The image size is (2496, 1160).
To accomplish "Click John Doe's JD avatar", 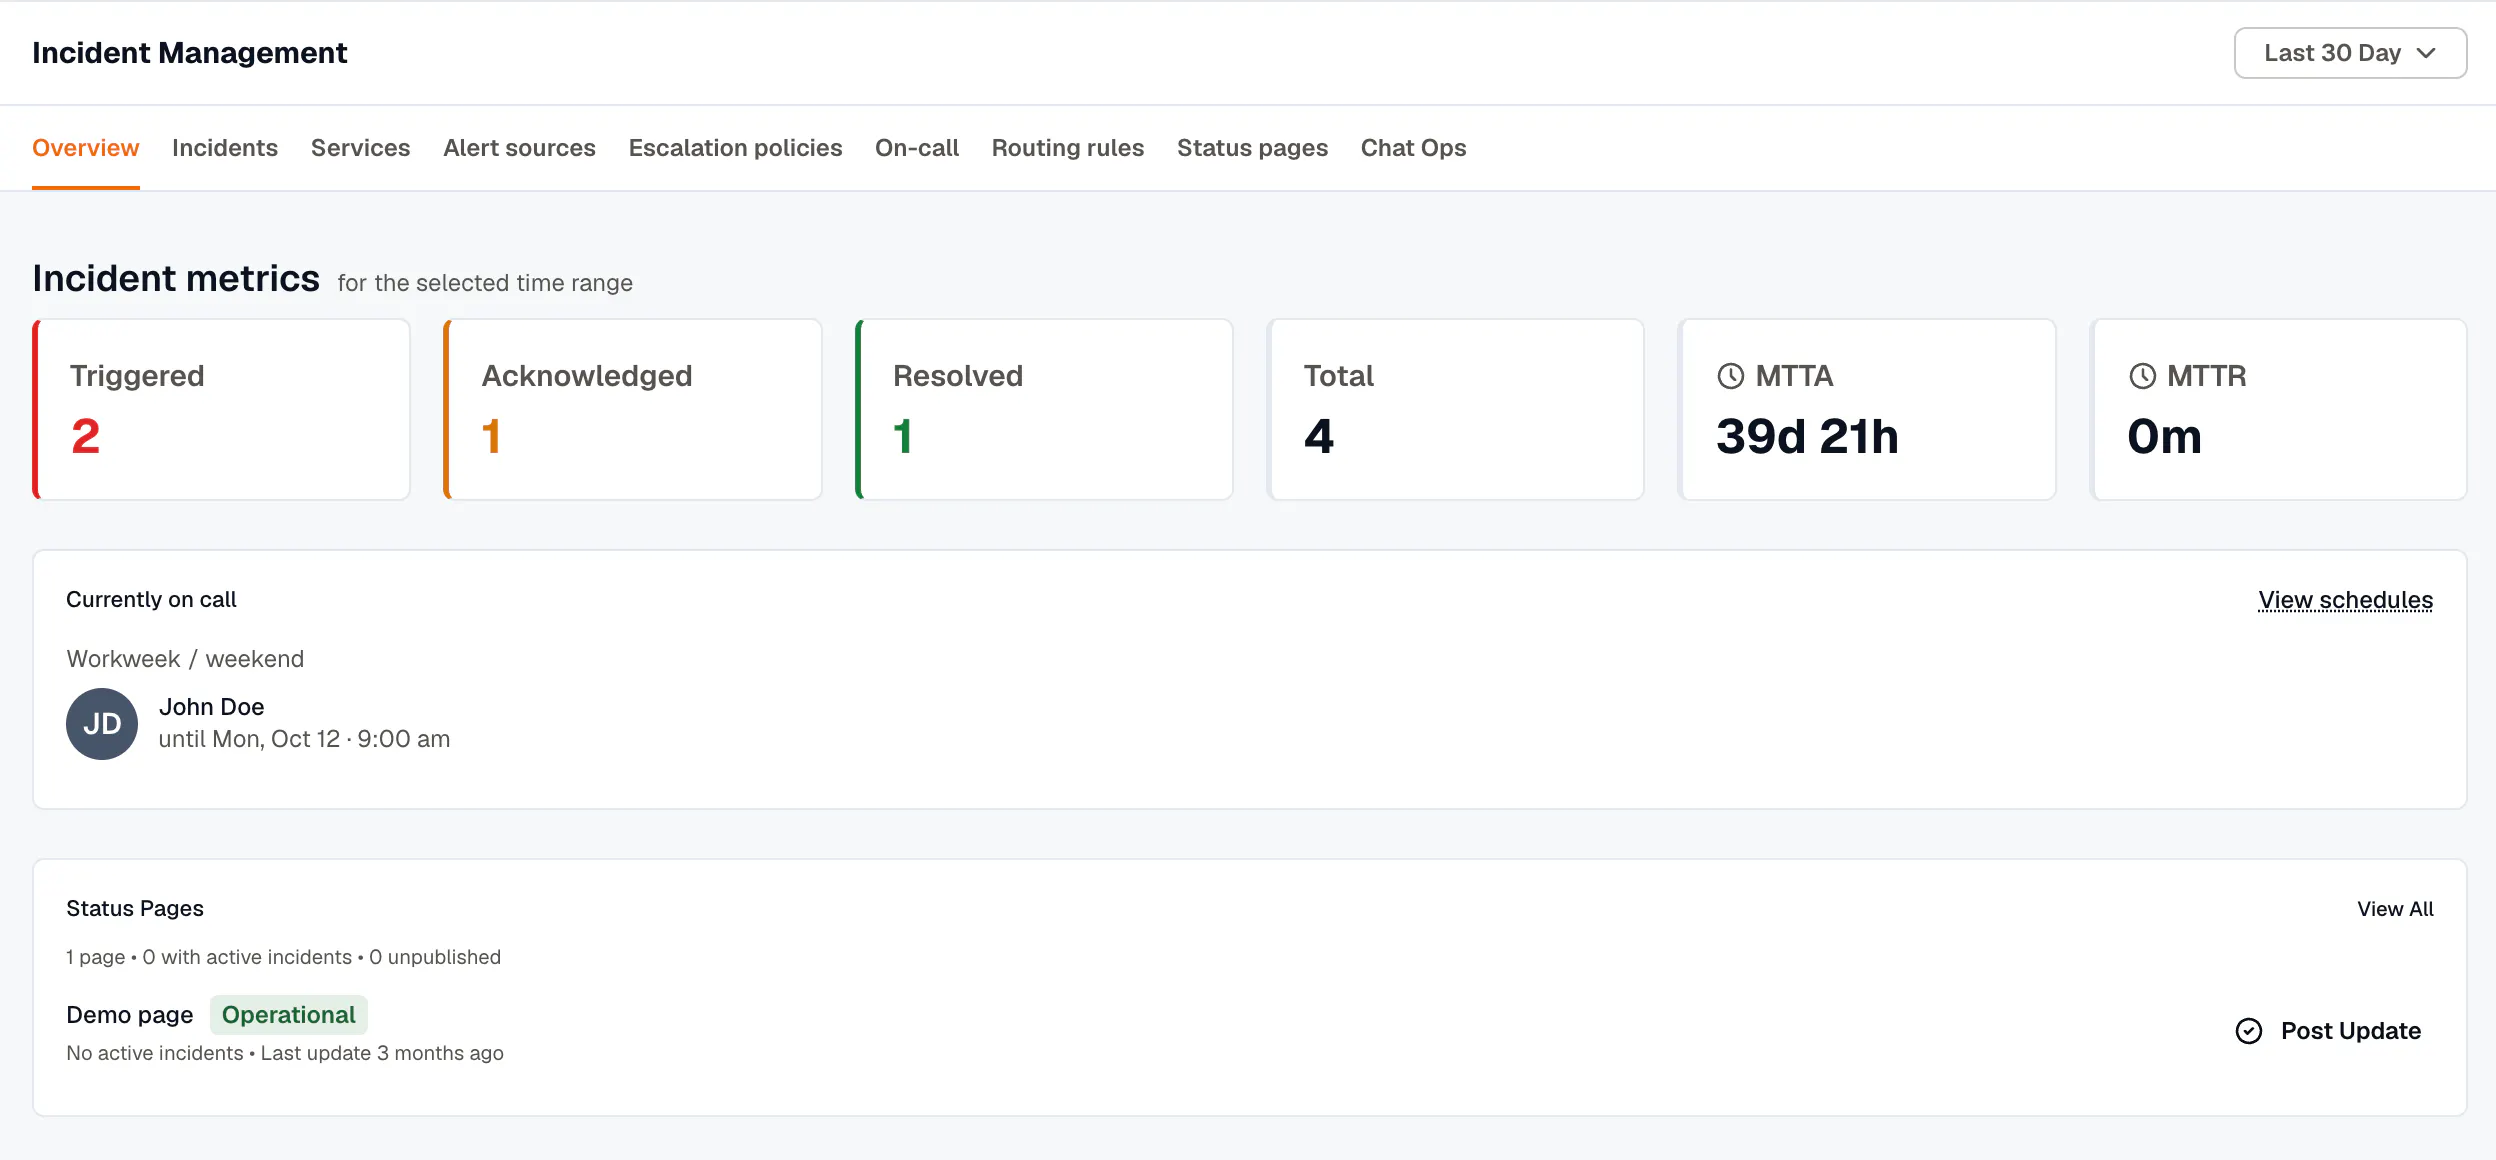I will (102, 724).
